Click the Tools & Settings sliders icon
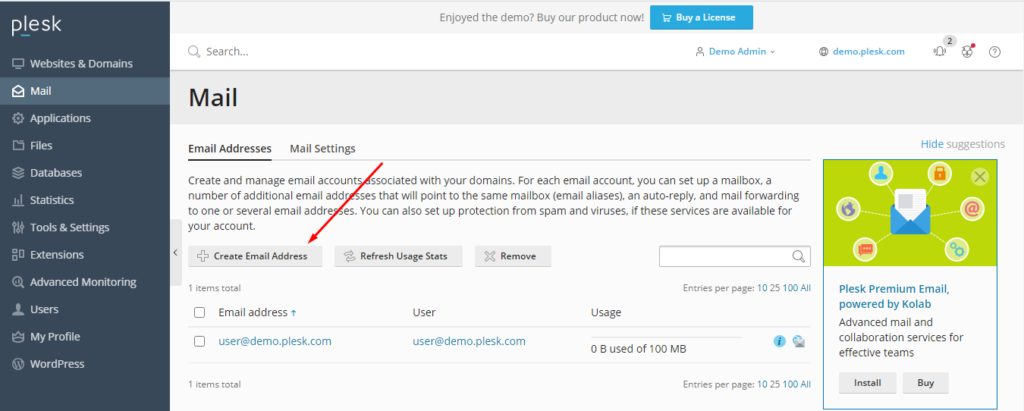Image resolution: width=1024 pixels, height=411 pixels. 18,227
